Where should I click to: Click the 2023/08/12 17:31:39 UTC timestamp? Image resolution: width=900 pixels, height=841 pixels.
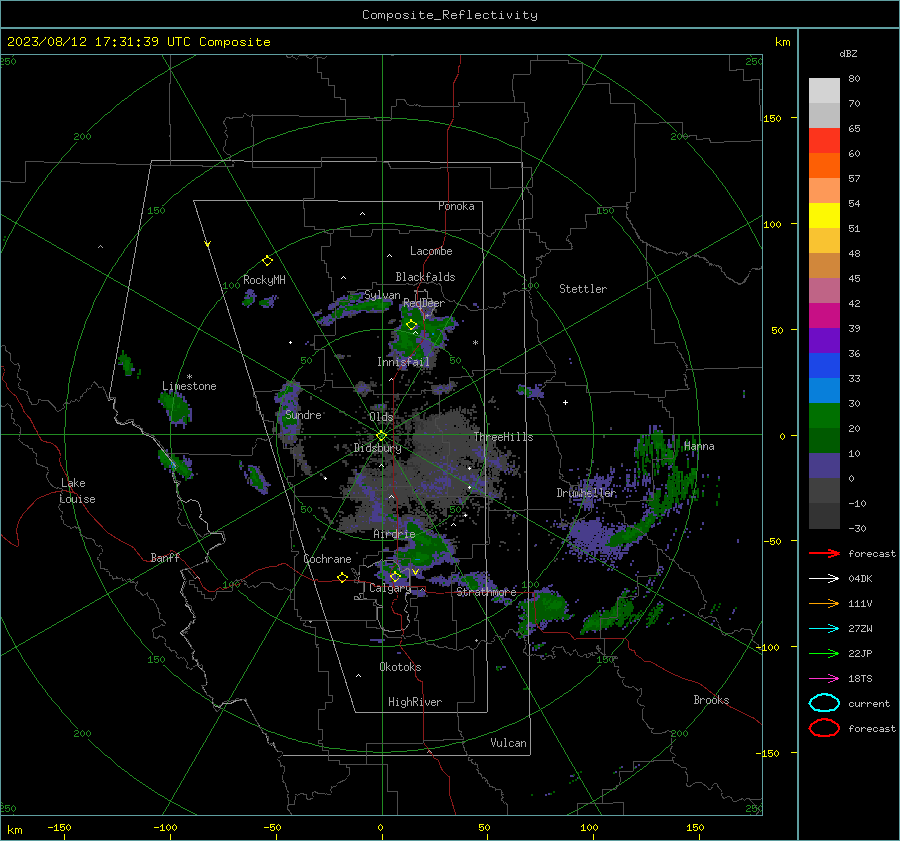click(138, 42)
